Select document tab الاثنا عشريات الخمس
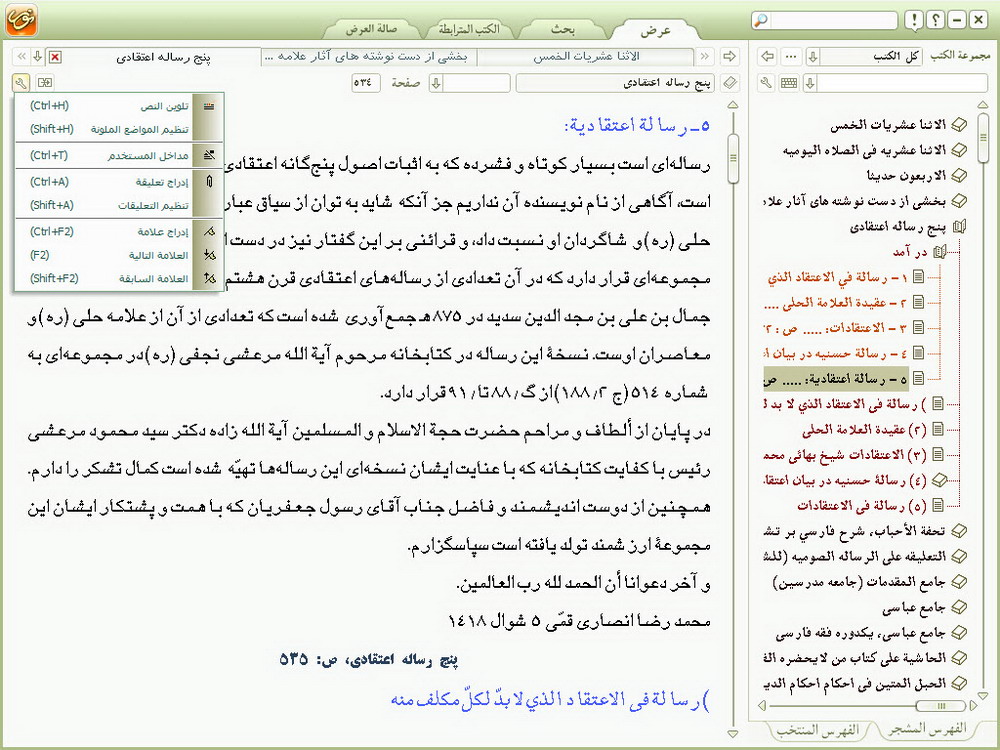Viewport: 1000px width, 750px height. (585, 57)
